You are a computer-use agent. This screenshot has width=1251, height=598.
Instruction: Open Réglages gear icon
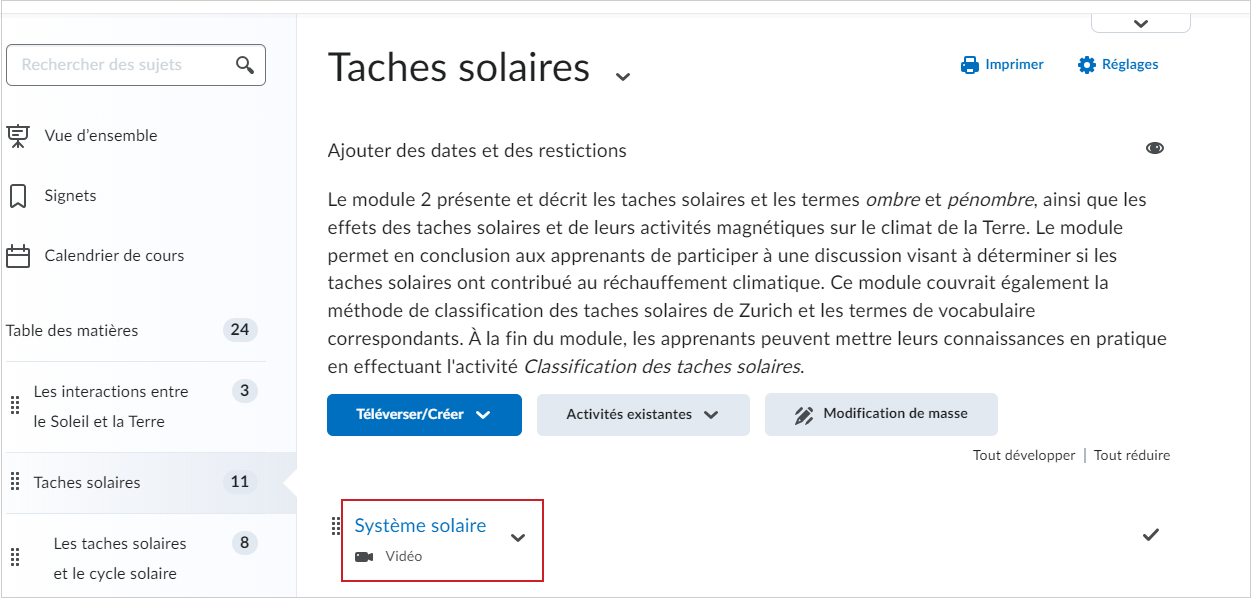click(1087, 65)
